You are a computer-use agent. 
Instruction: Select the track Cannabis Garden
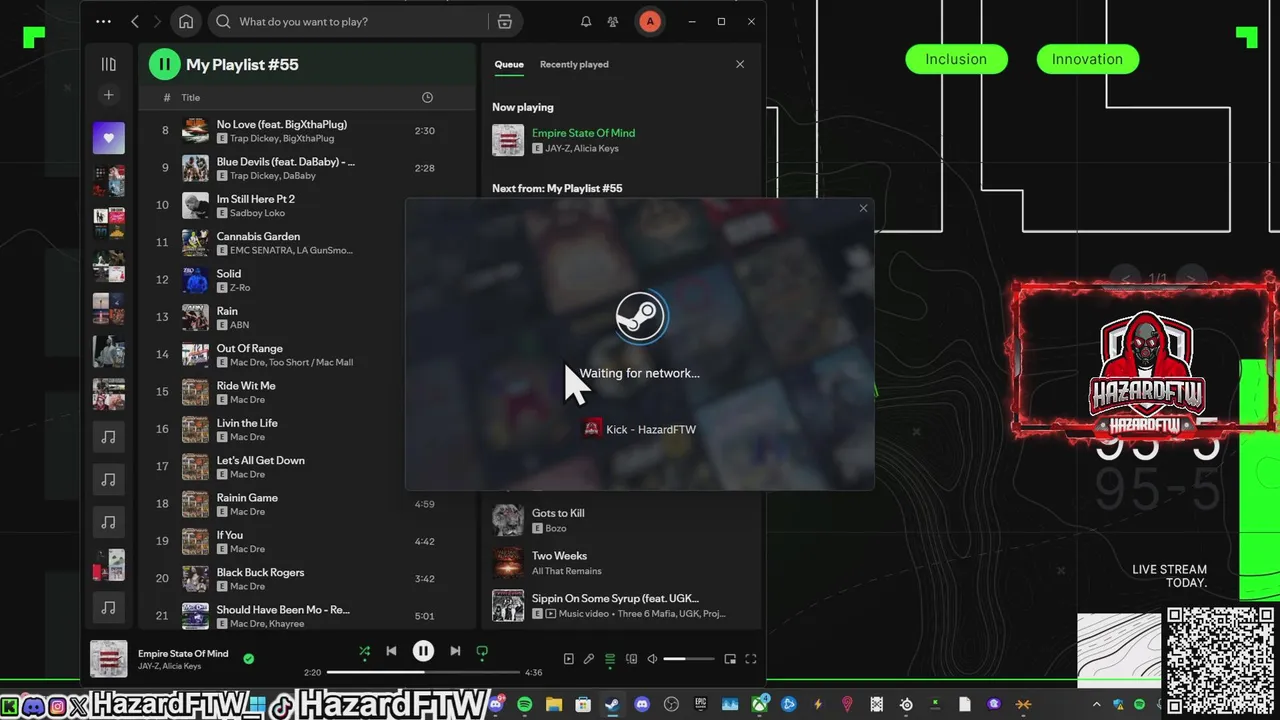[307, 243]
